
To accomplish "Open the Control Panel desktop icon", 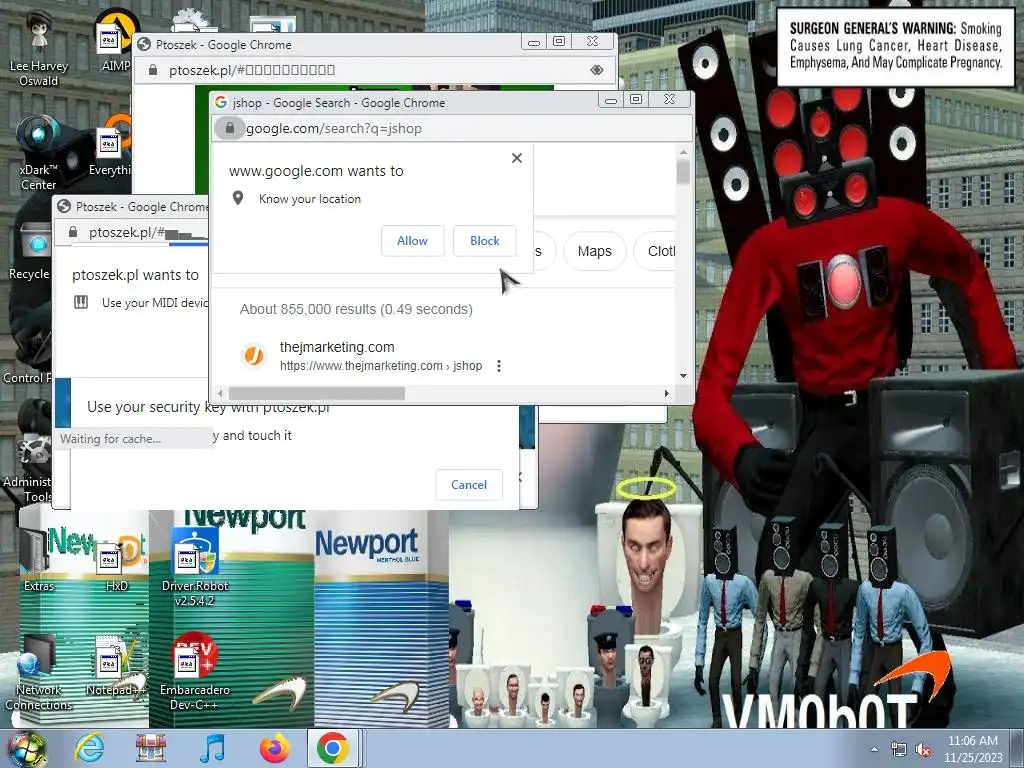I will [27, 356].
